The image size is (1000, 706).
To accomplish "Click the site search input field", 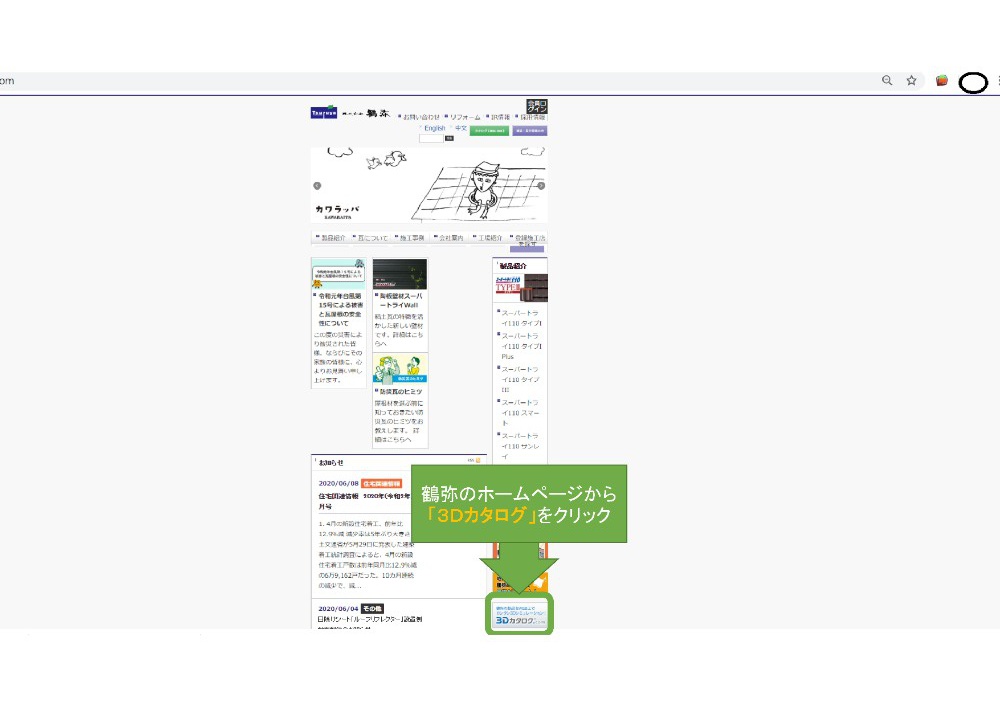I will [x=431, y=138].
